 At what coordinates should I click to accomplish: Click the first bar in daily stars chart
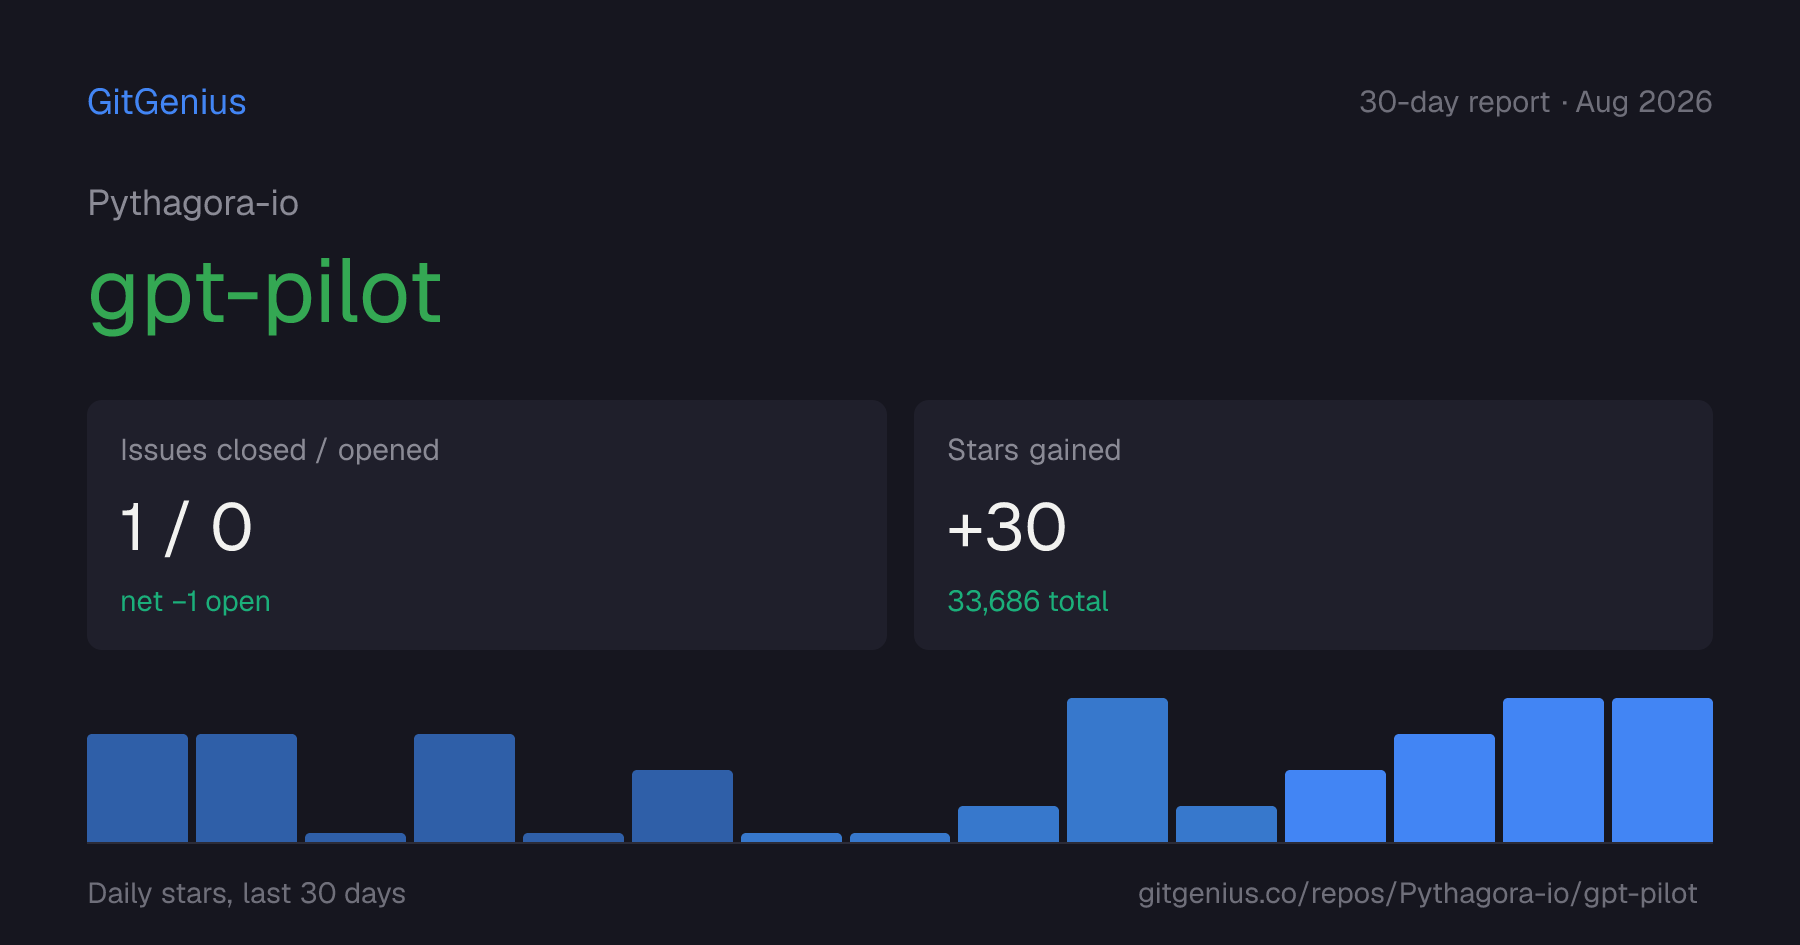click(x=137, y=788)
